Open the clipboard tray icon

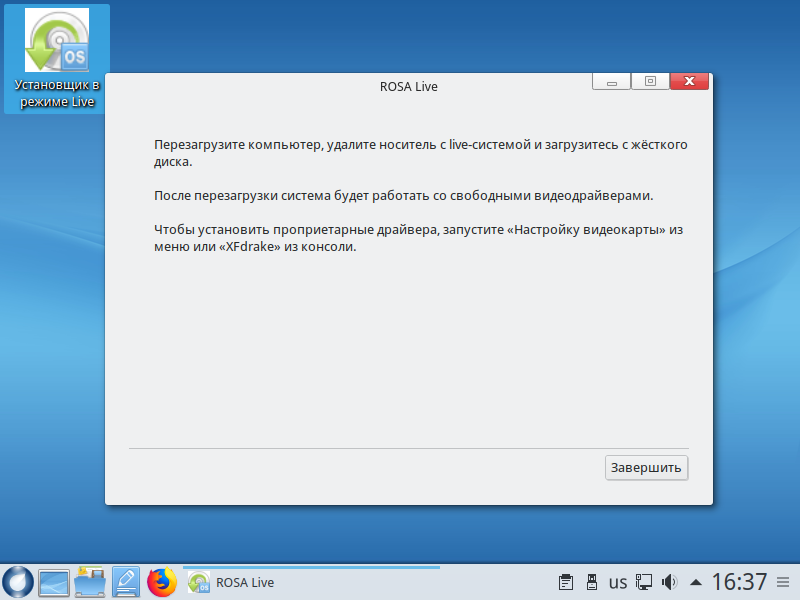pos(565,582)
